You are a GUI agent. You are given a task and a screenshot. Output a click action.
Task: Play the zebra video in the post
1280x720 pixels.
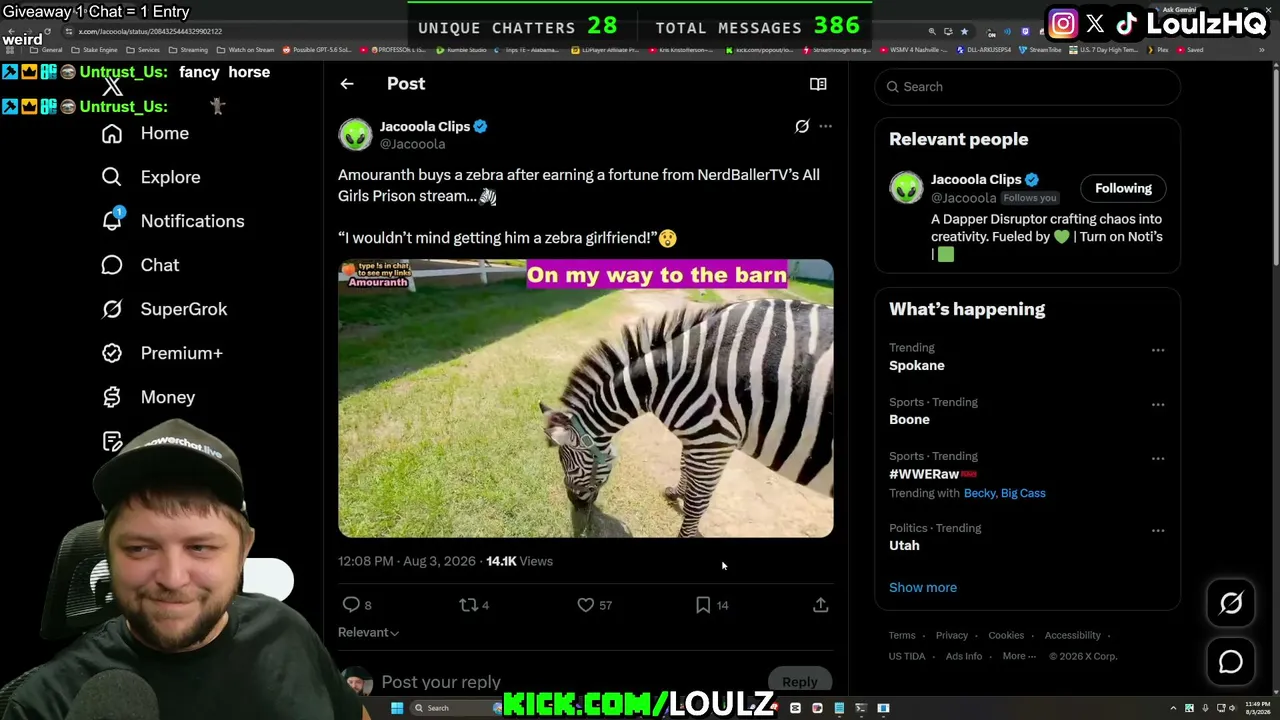pyautogui.click(x=585, y=398)
